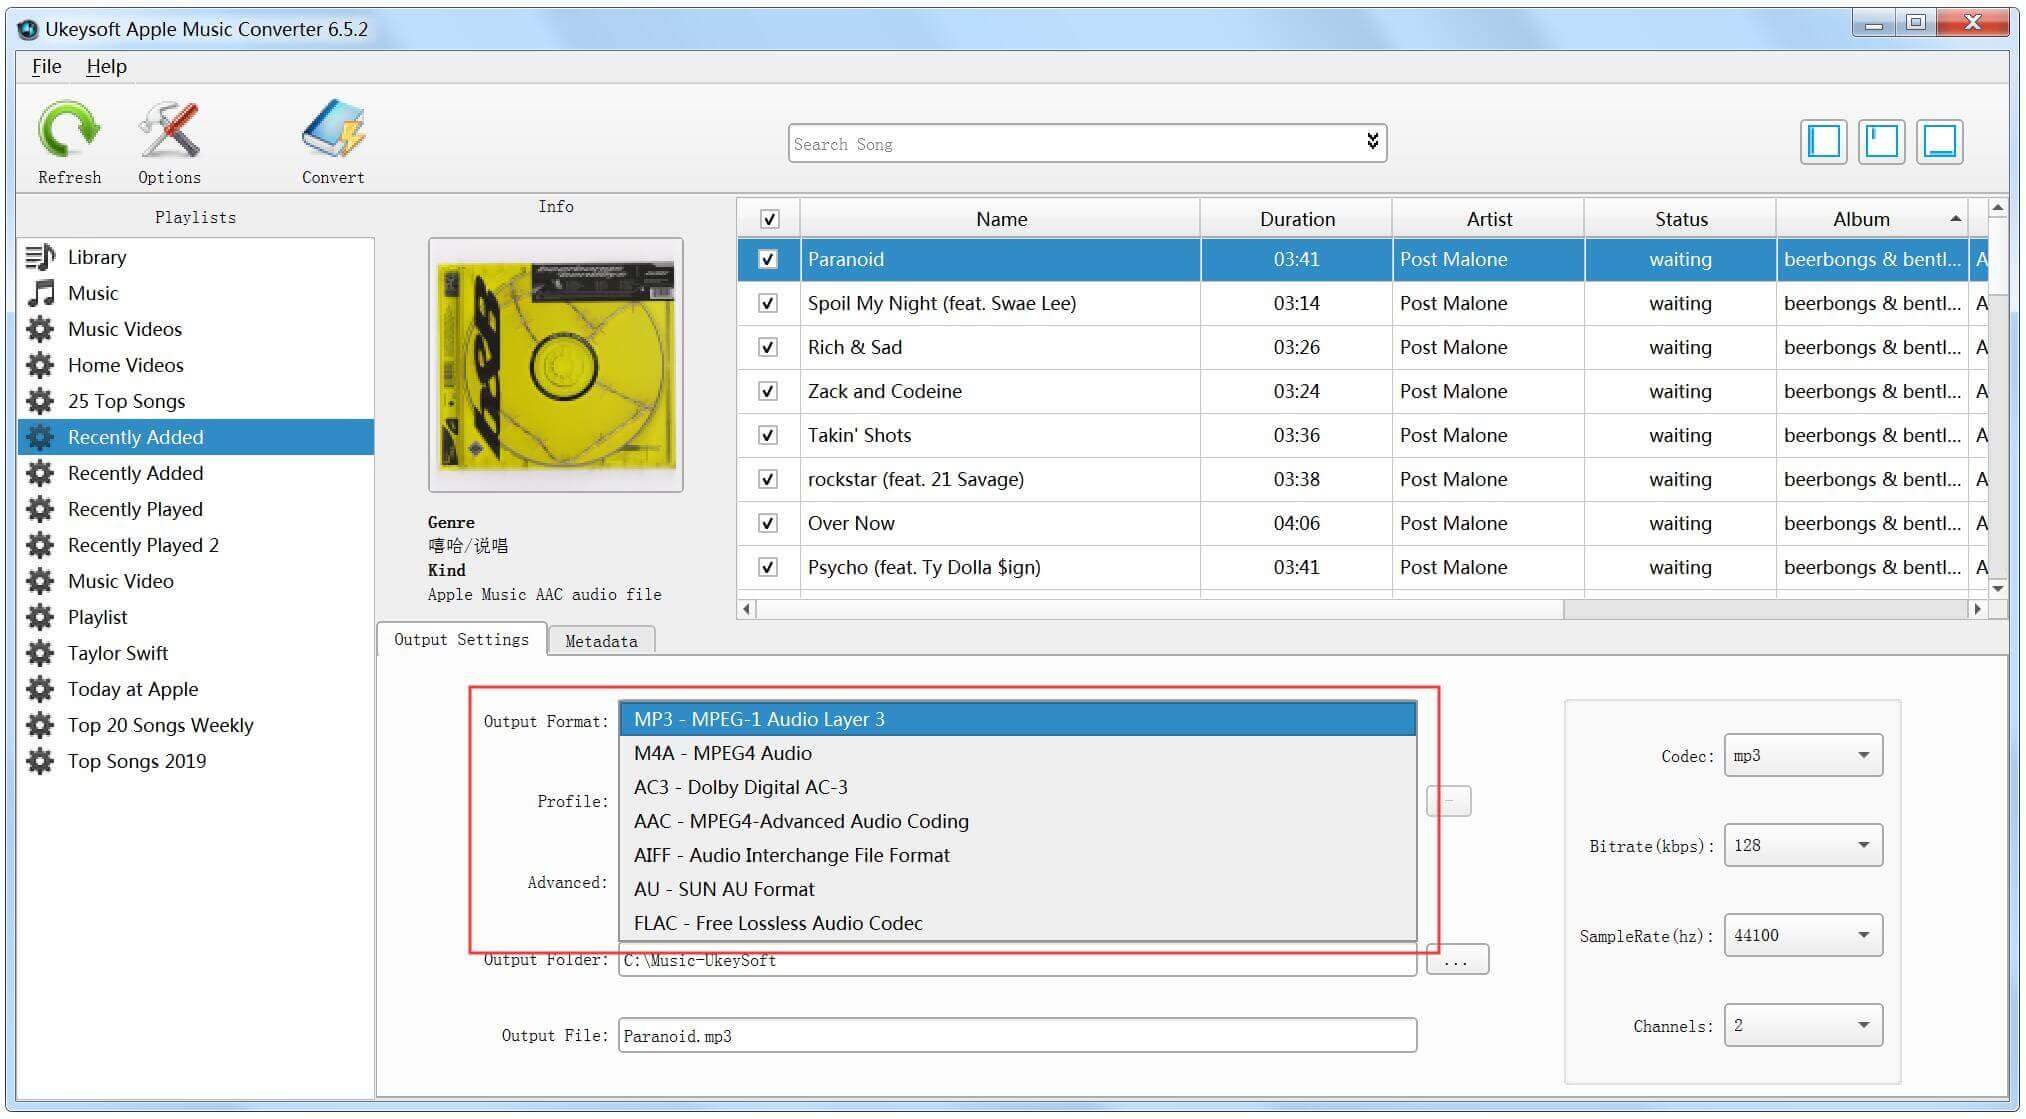Image resolution: width=2026 pixels, height=1119 pixels.
Task: Uncheck the rockstar feat. 21 Savage checkbox
Action: [x=769, y=478]
